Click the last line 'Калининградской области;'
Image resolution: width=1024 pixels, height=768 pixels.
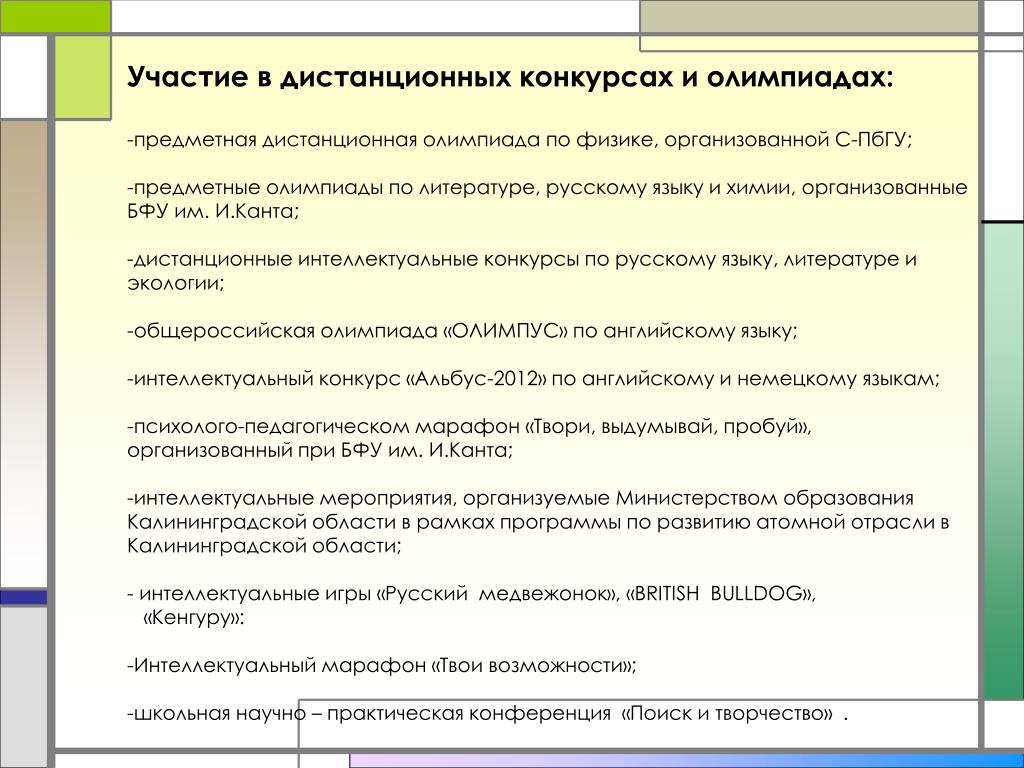click(x=264, y=546)
